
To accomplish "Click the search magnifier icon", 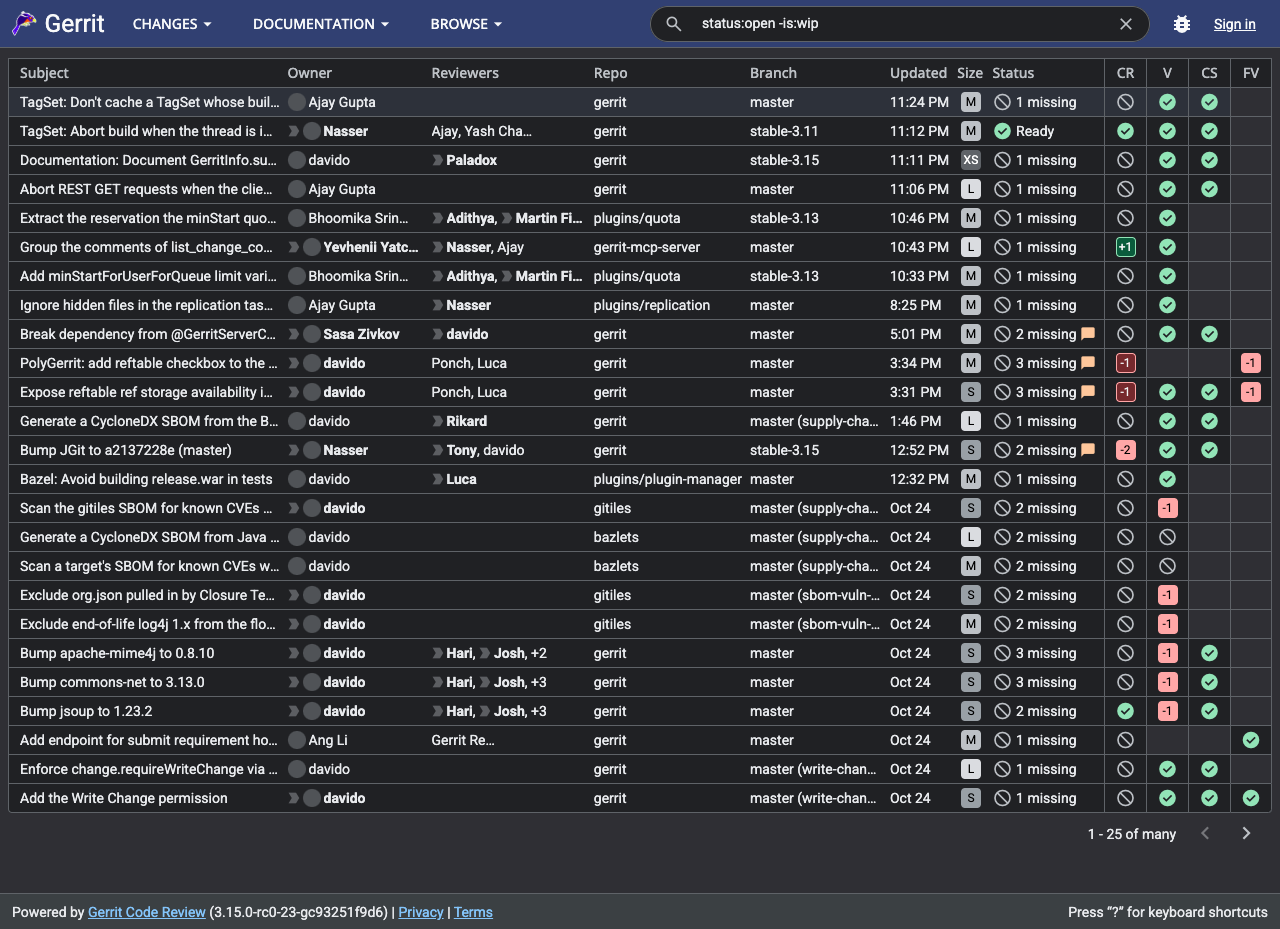I will [674, 24].
